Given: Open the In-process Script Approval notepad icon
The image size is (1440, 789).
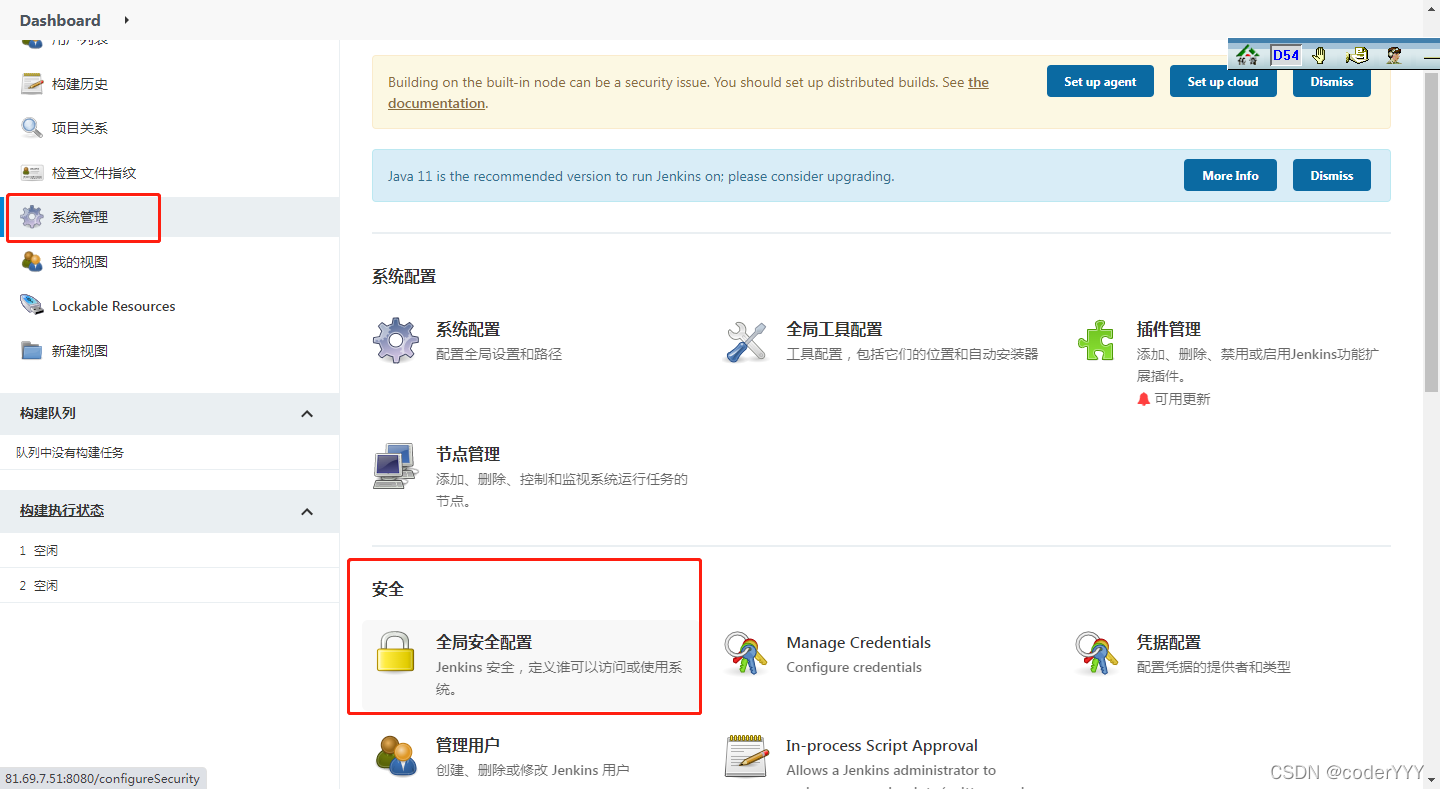Looking at the screenshot, I should point(746,757).
